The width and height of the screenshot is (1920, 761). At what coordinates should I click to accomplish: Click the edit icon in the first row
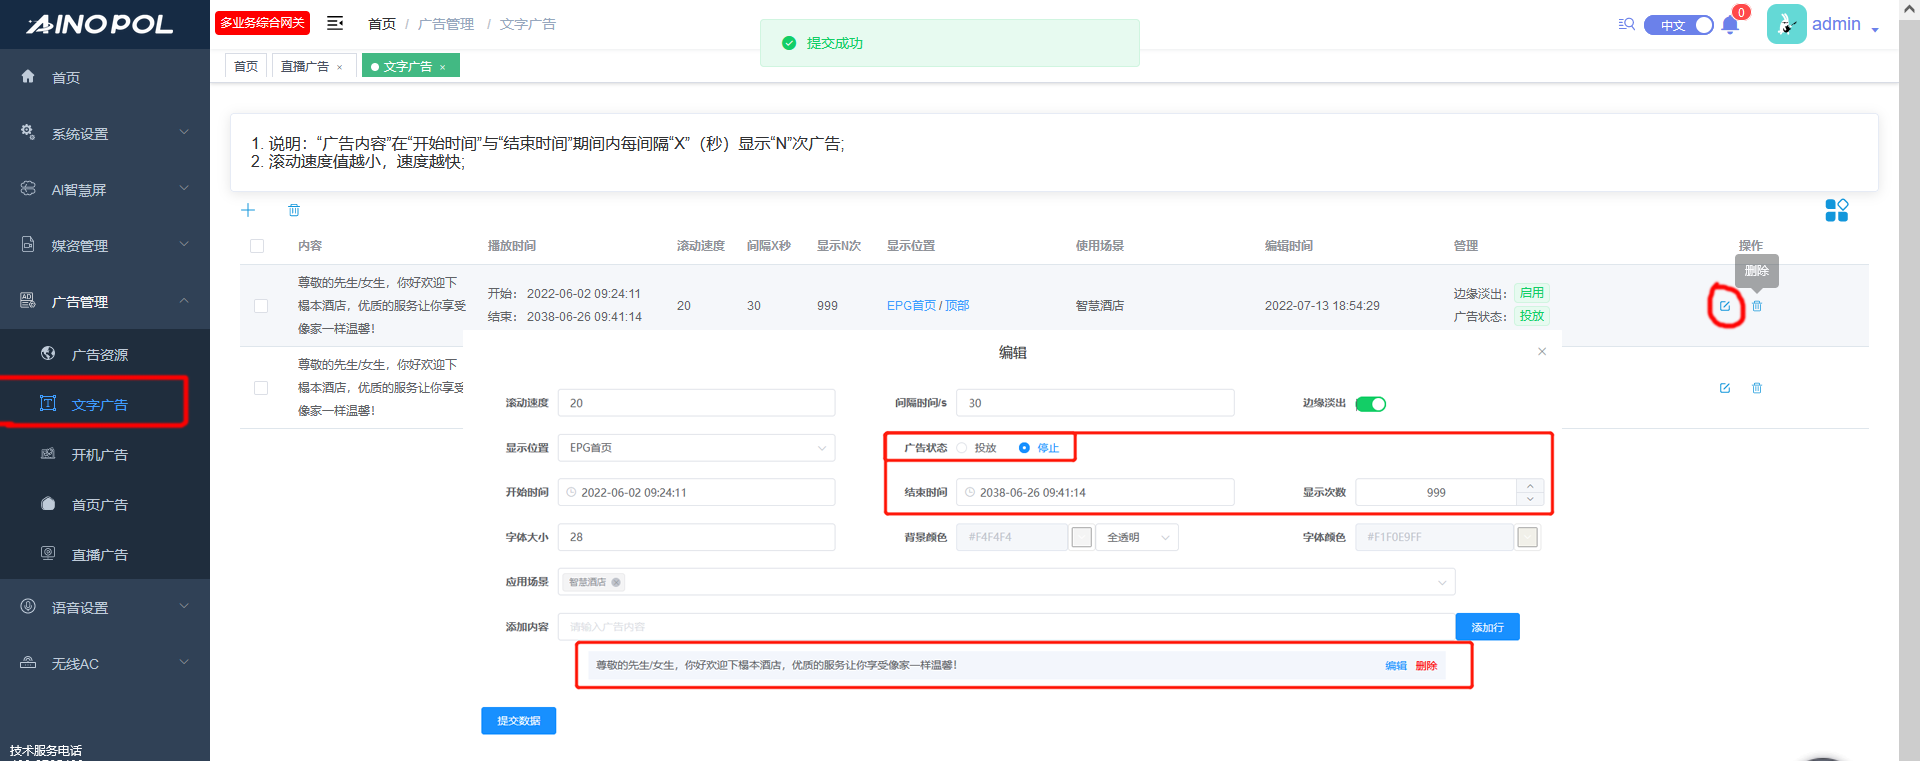click(x=1725, y=306)
